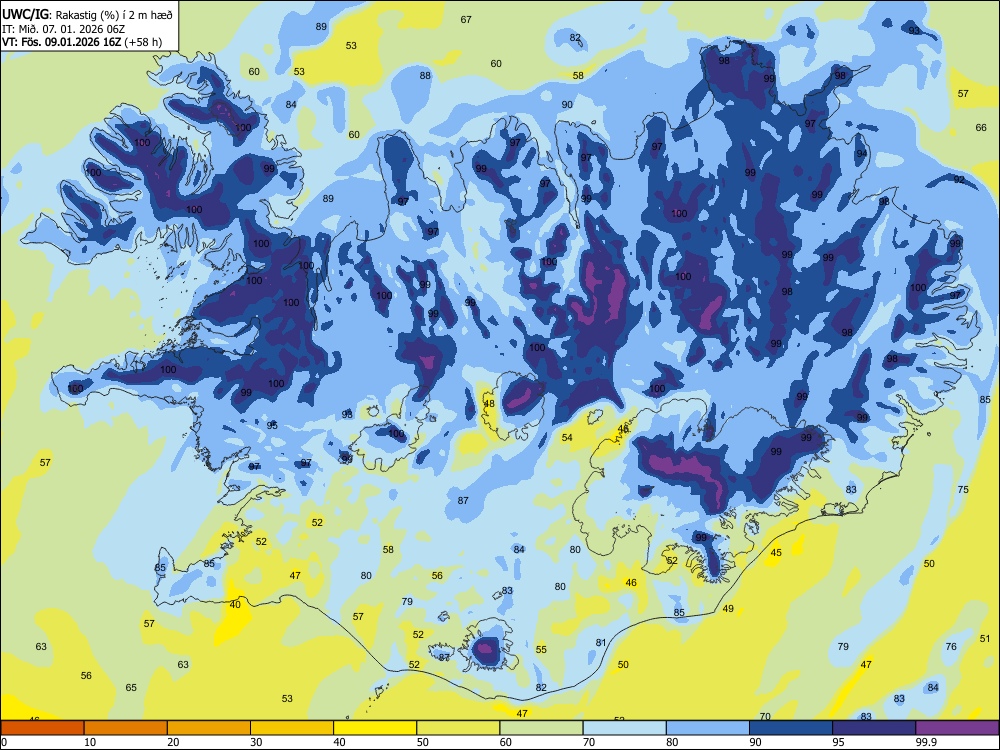This screenshot has width=1000, height=750.
Task: Click the 10–20 orange legend swatch
Action: tap(126, 728)
